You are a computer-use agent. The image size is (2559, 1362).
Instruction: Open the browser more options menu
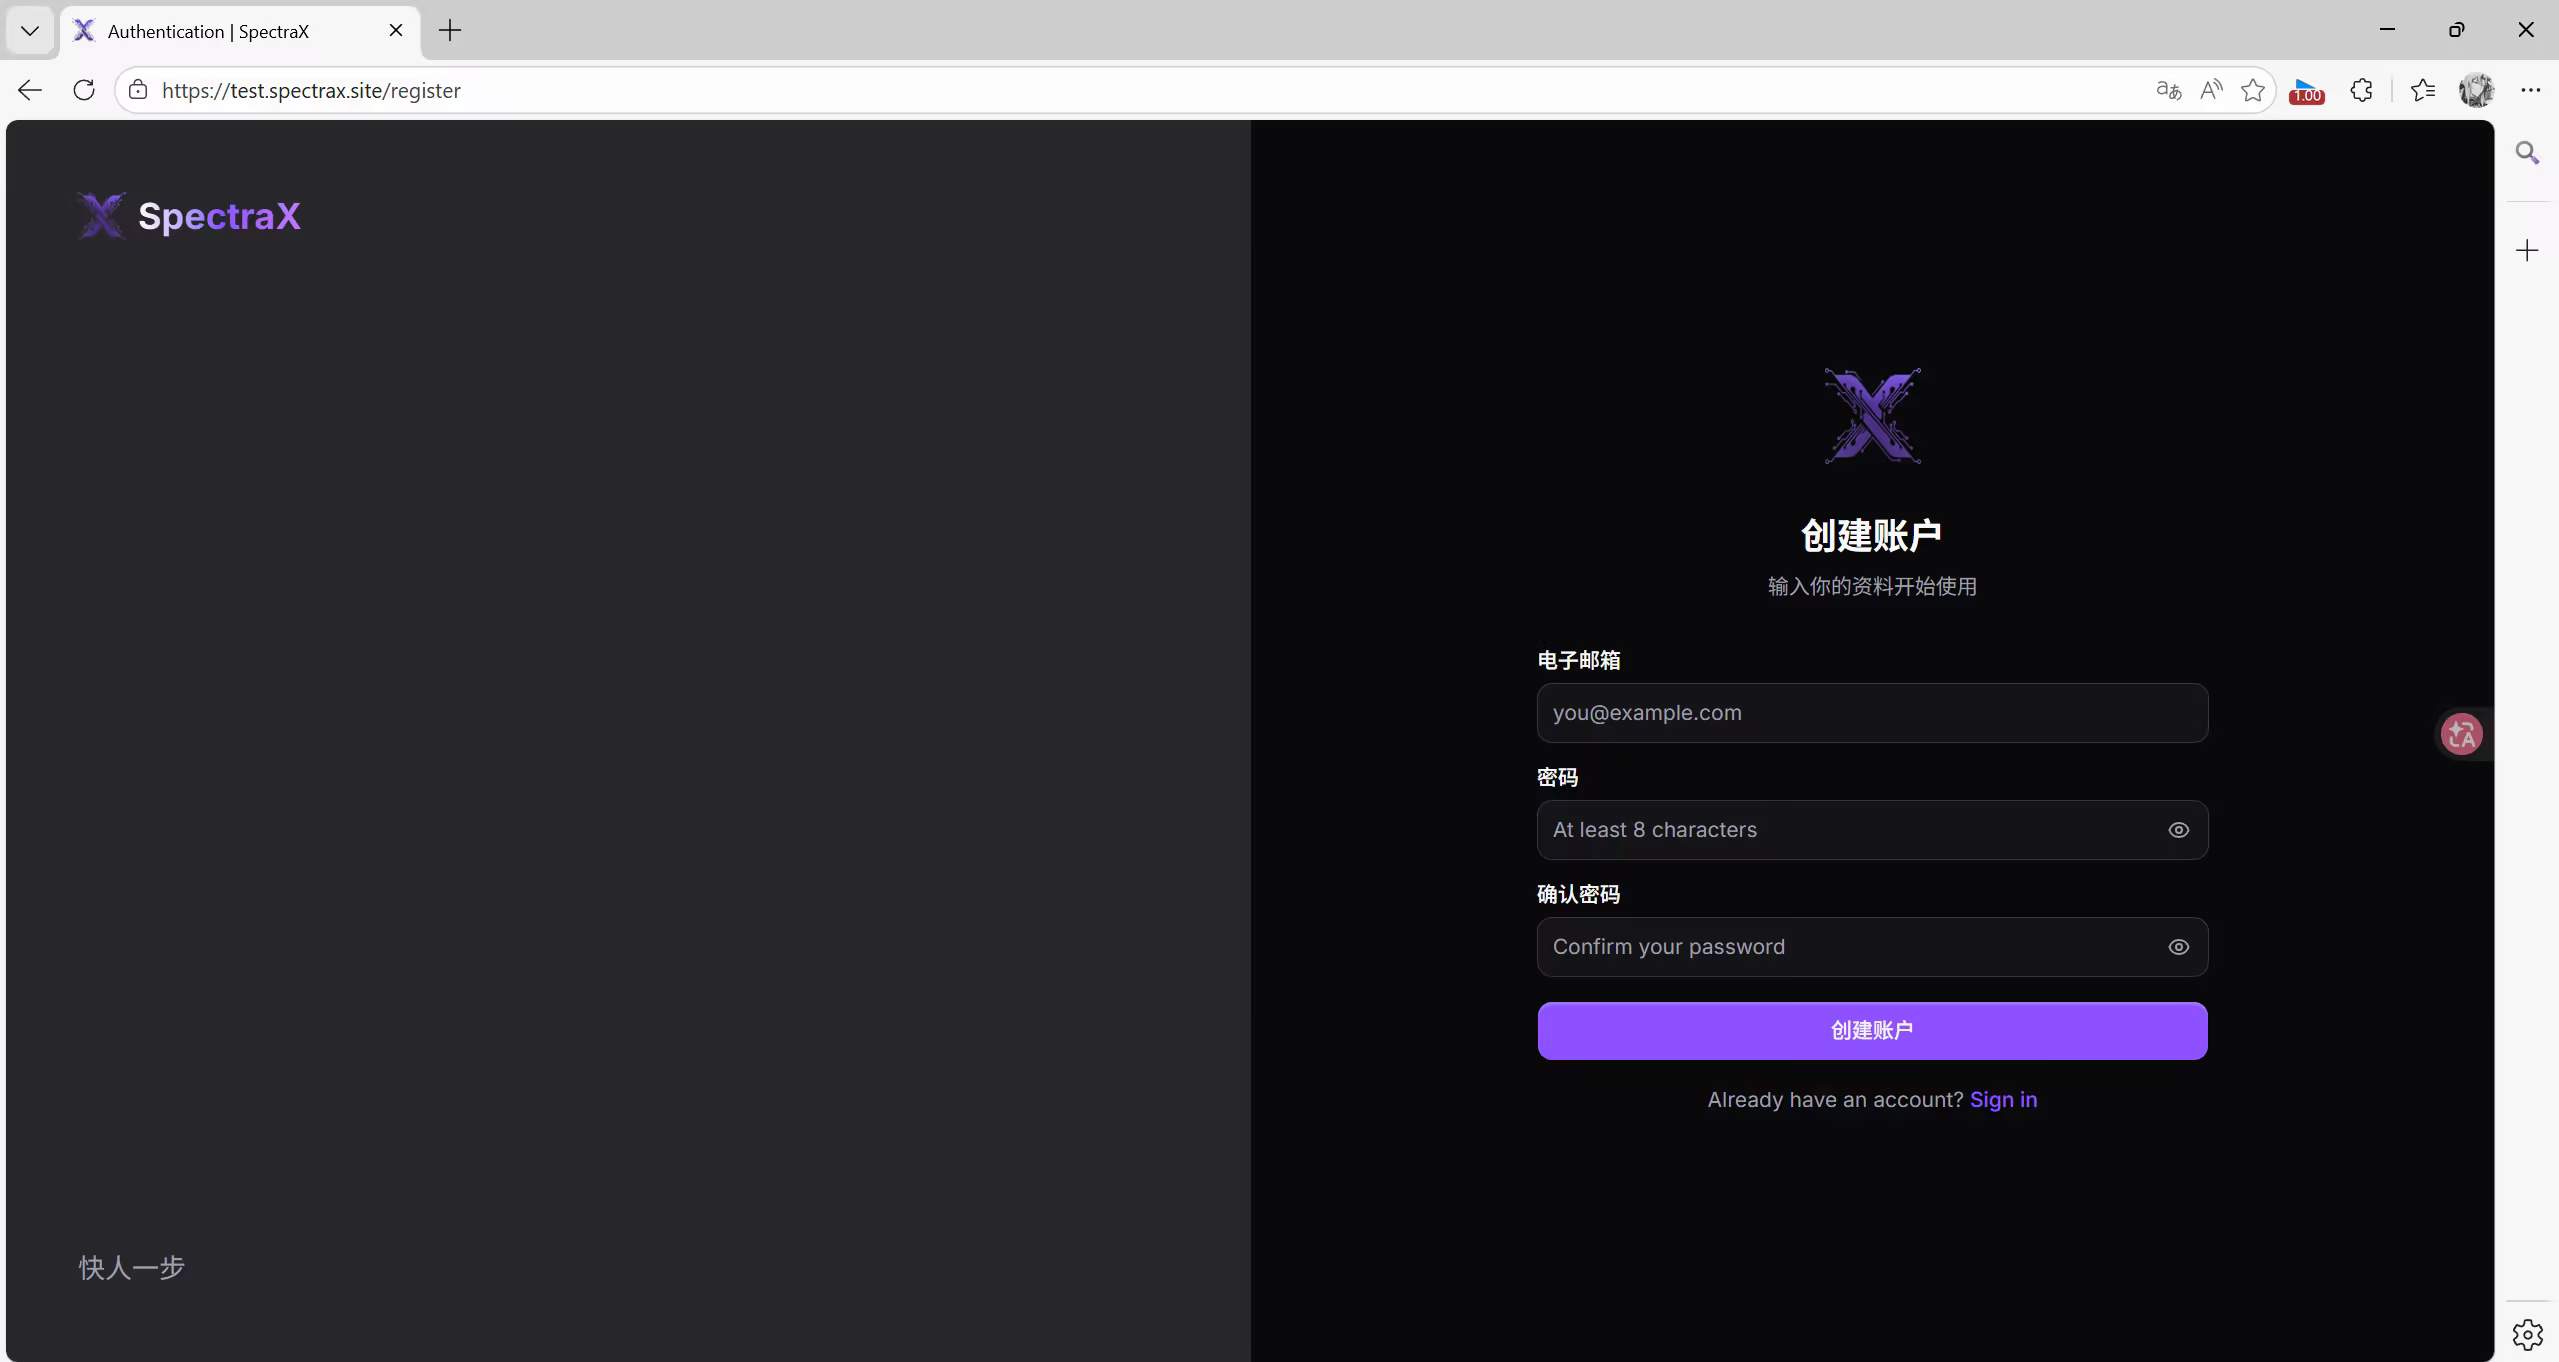pos(2530,90)
